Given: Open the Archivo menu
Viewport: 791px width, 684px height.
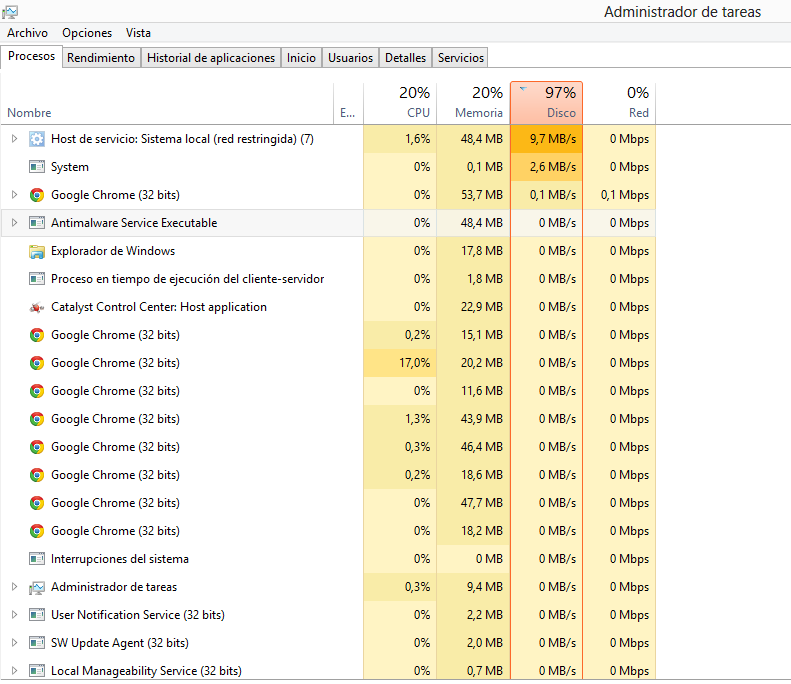Looking at the screenshot, I should click(27, 33).
